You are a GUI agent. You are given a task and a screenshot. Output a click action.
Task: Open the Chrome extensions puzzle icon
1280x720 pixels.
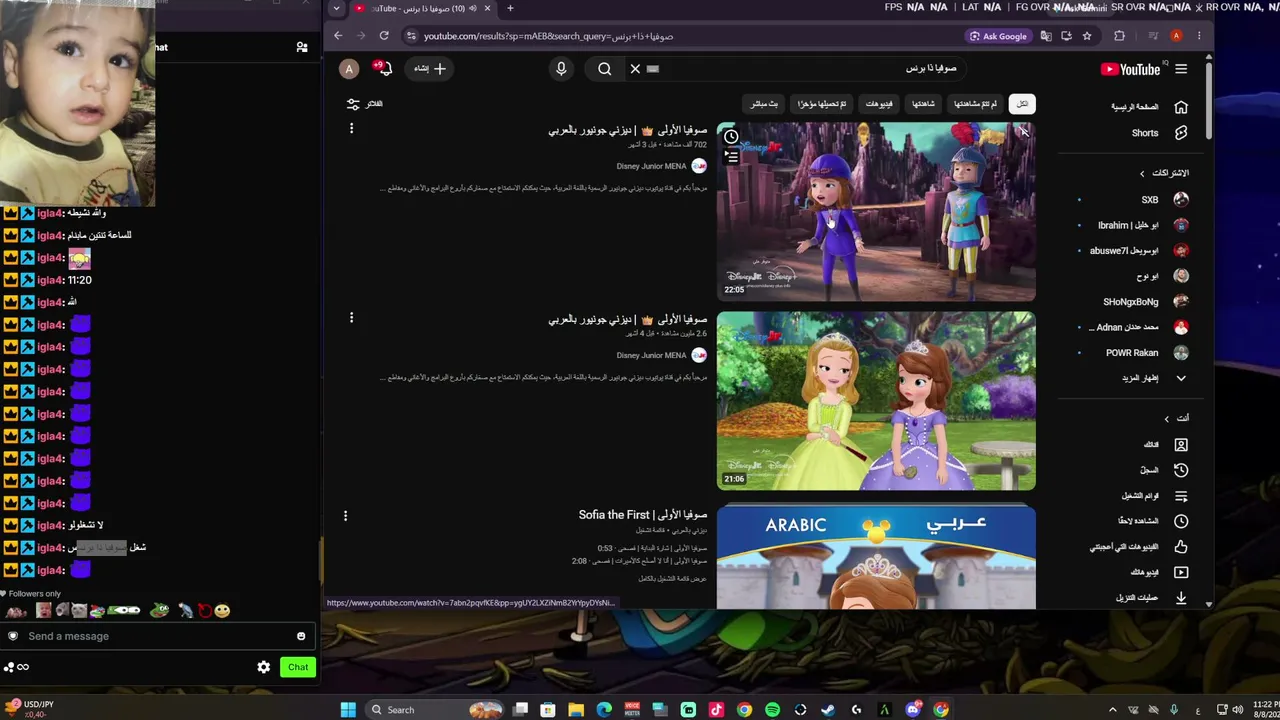point(1120,36)
